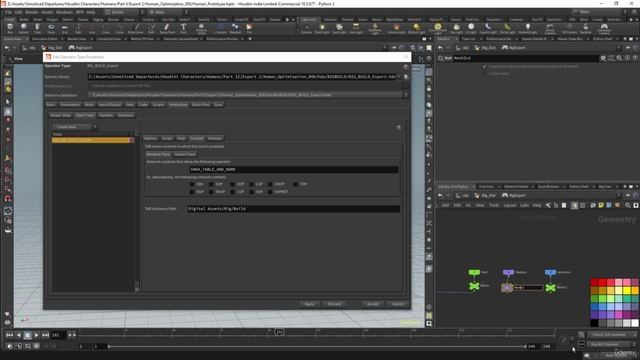Pick the red swatch in color palette

(x=595, y=282)
